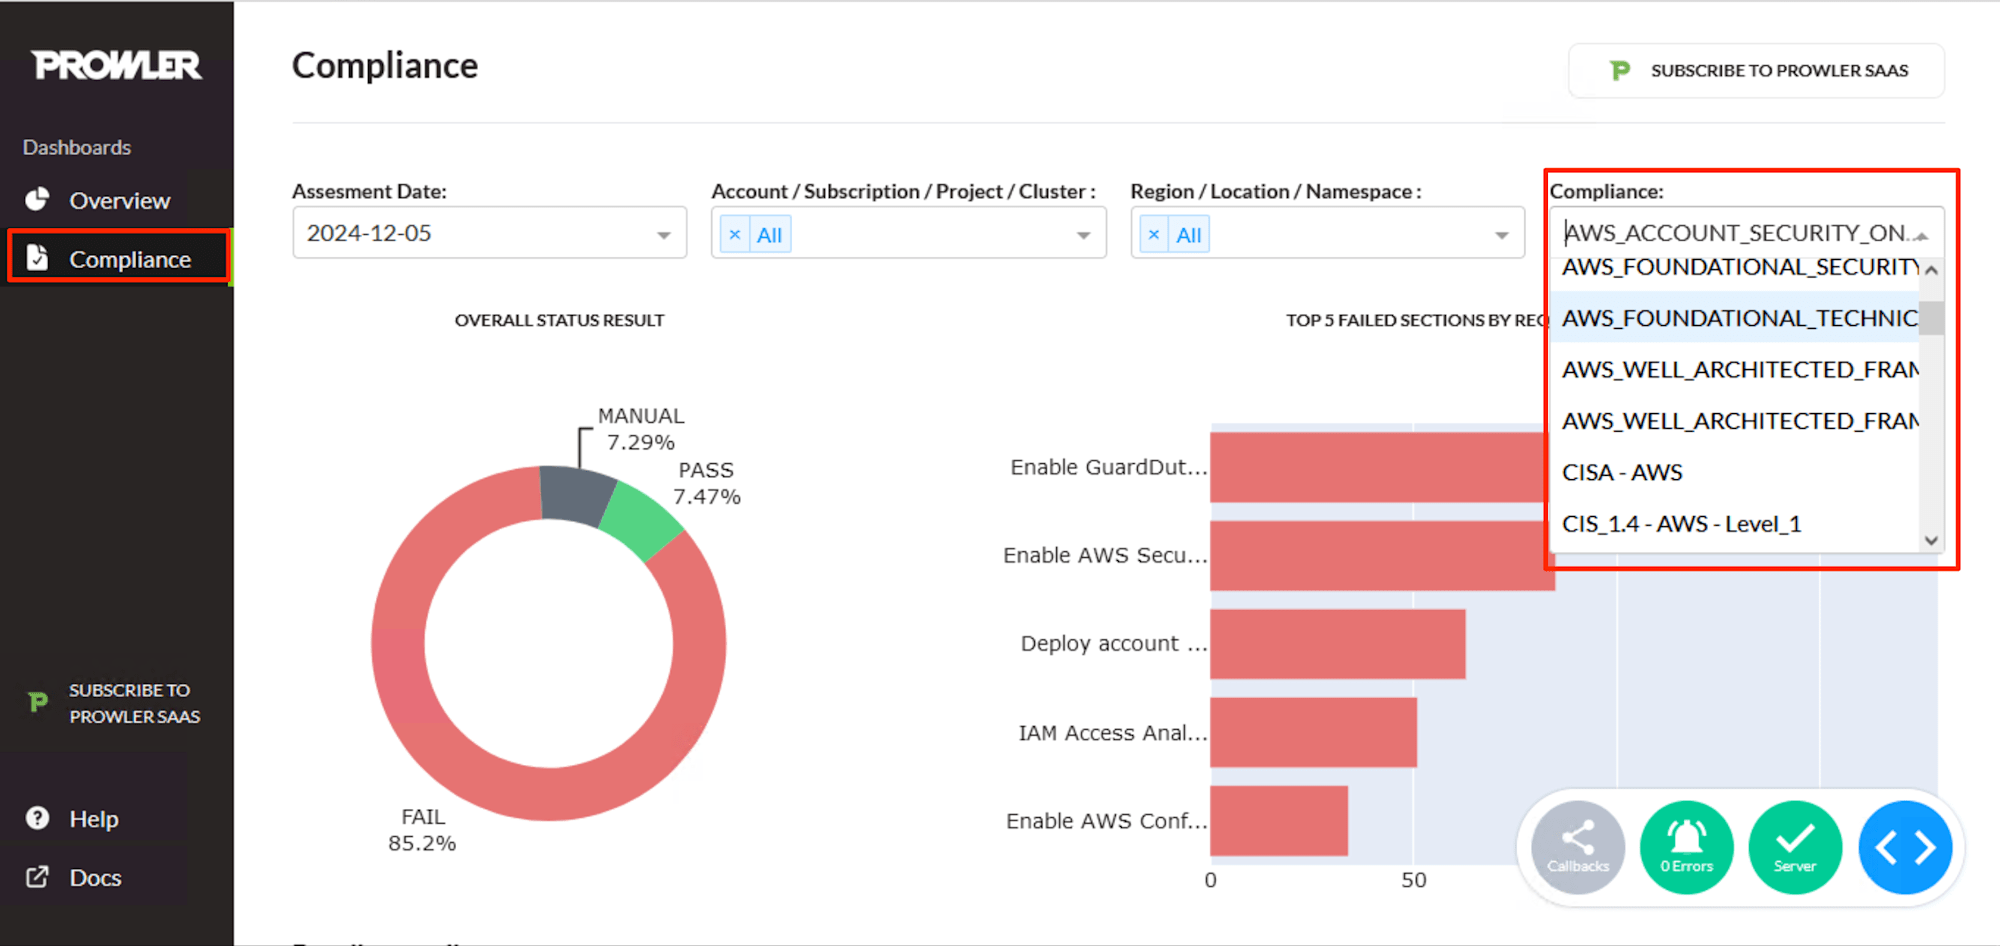Viewport: 2000px width, 946px height.
Task: Click the Enable AWS Conf... bar
Action: tap(1279, 821)
